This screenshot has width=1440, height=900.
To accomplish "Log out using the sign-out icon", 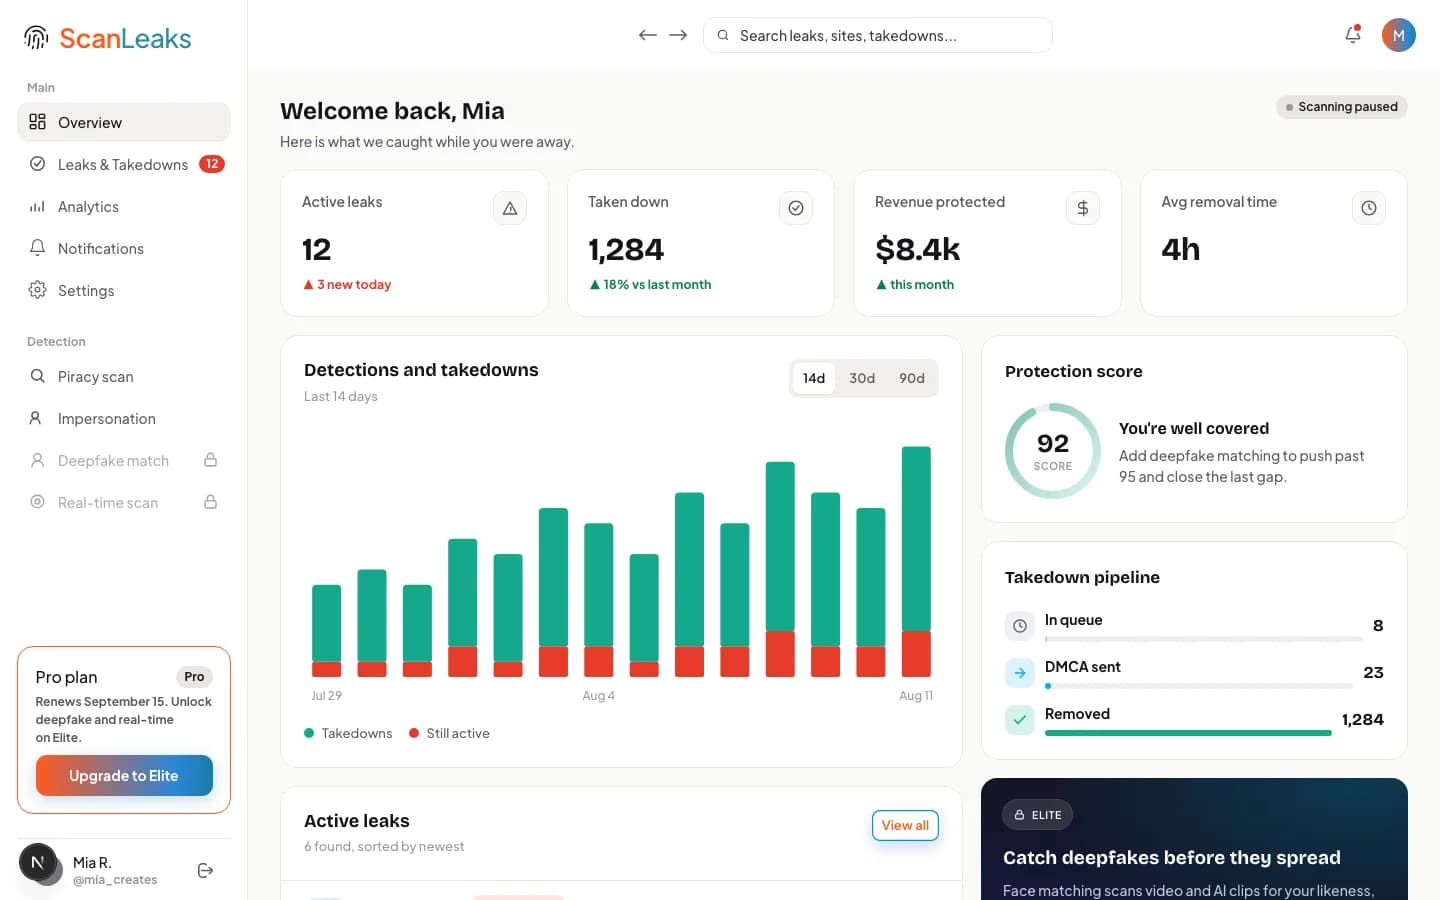I will tap(206, 870).
